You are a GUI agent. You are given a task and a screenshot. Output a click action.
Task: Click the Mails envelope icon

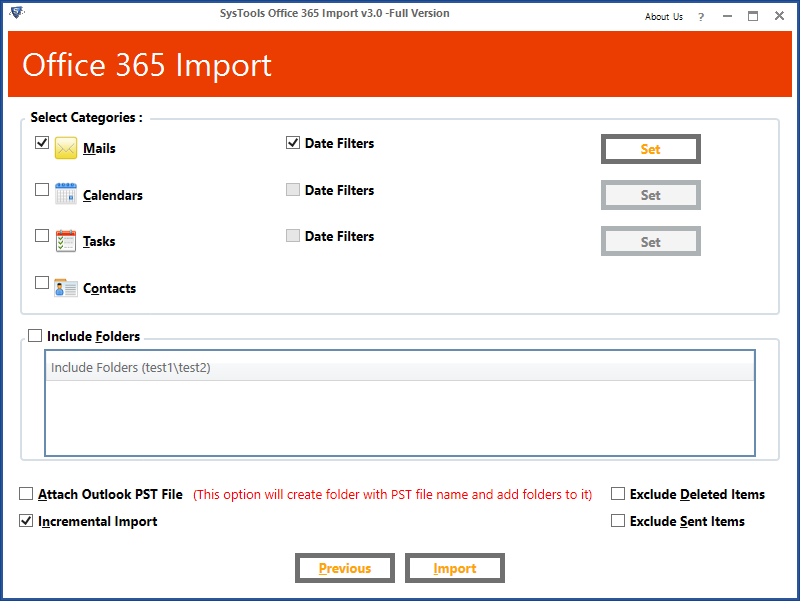click(x=66, y=148)
